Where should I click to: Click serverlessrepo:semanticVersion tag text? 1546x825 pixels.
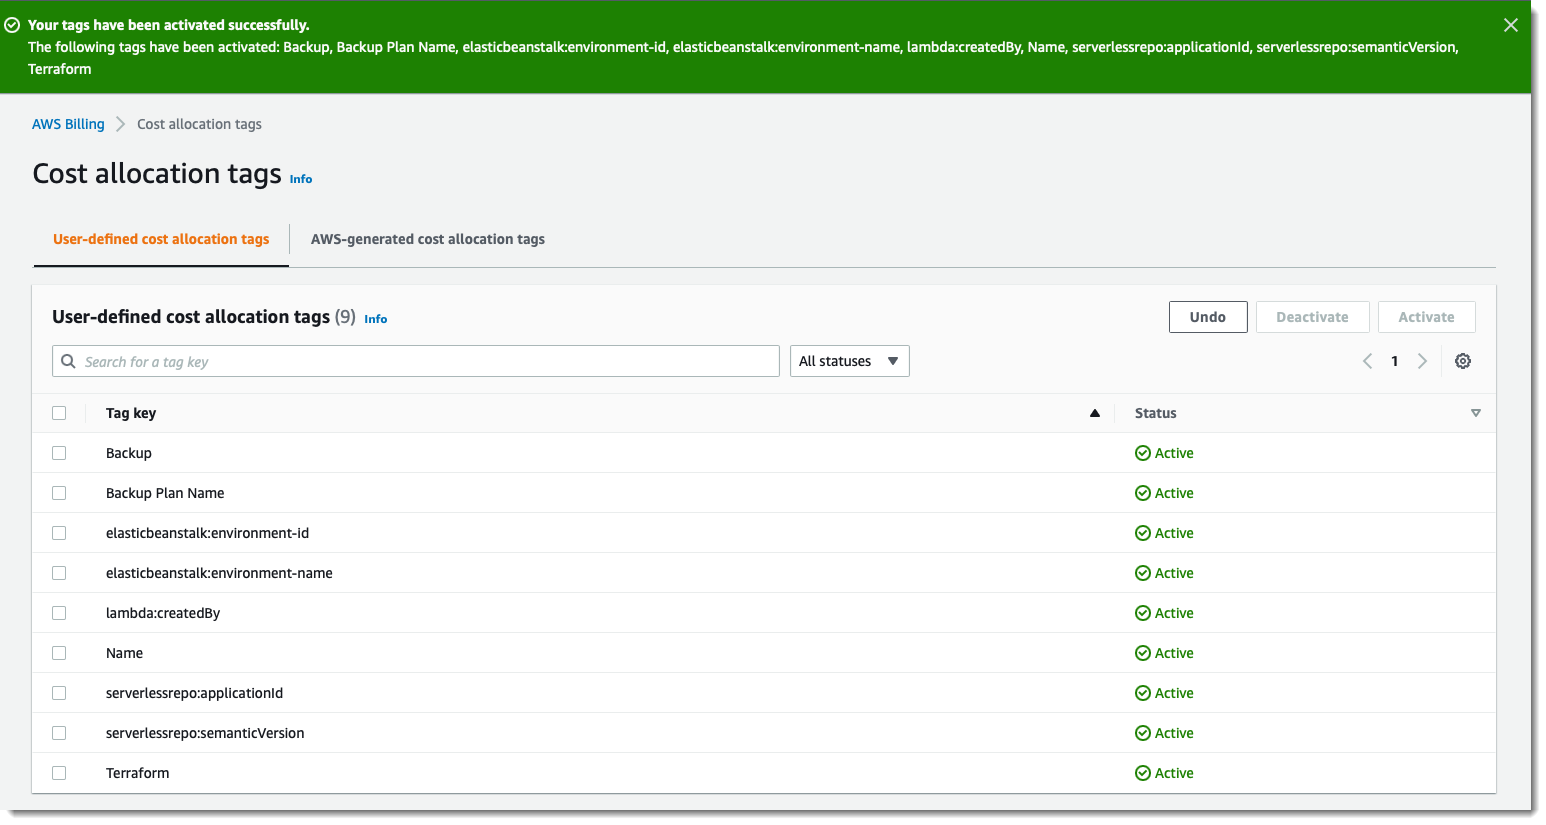click(205, 733)
